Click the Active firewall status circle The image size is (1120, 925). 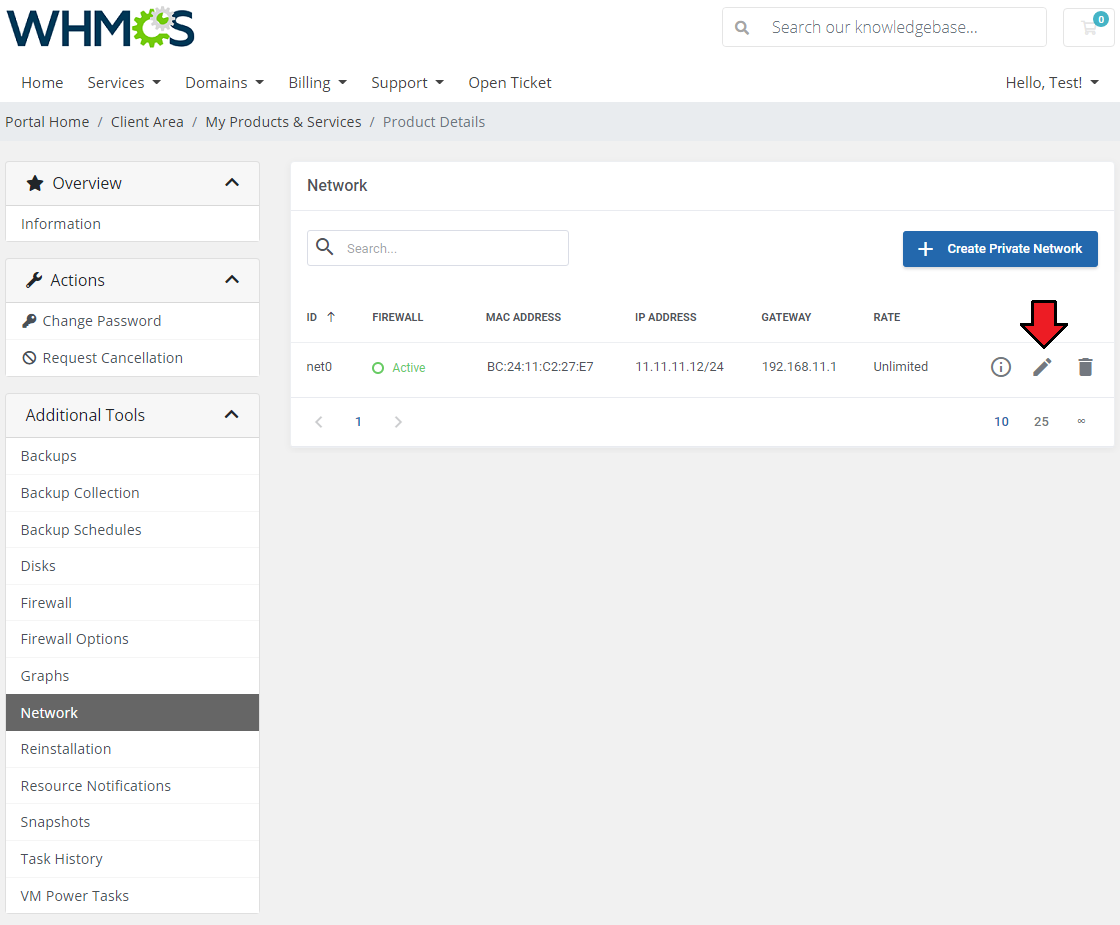pyautogui.click(x=378, y=368)
